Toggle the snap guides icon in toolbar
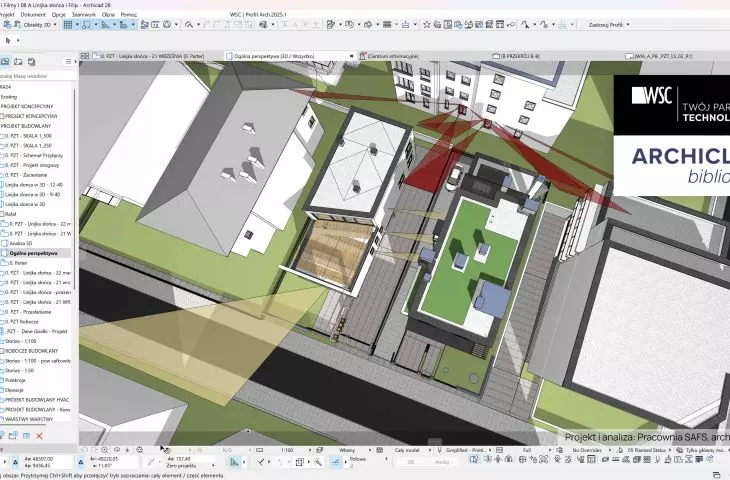The image size is (730, 480). point(86,25)
